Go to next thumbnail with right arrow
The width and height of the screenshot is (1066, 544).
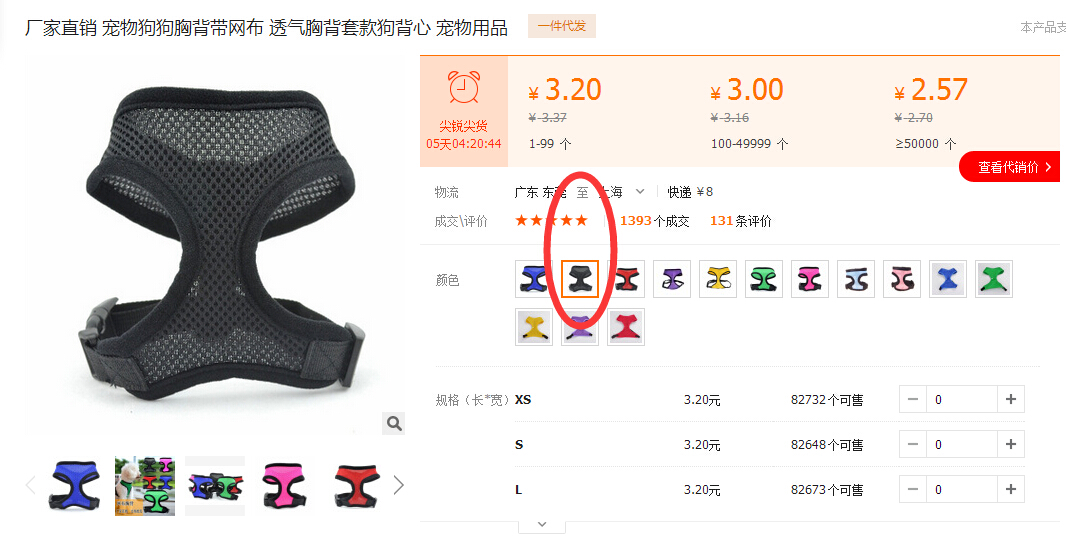tap(398, 486)
